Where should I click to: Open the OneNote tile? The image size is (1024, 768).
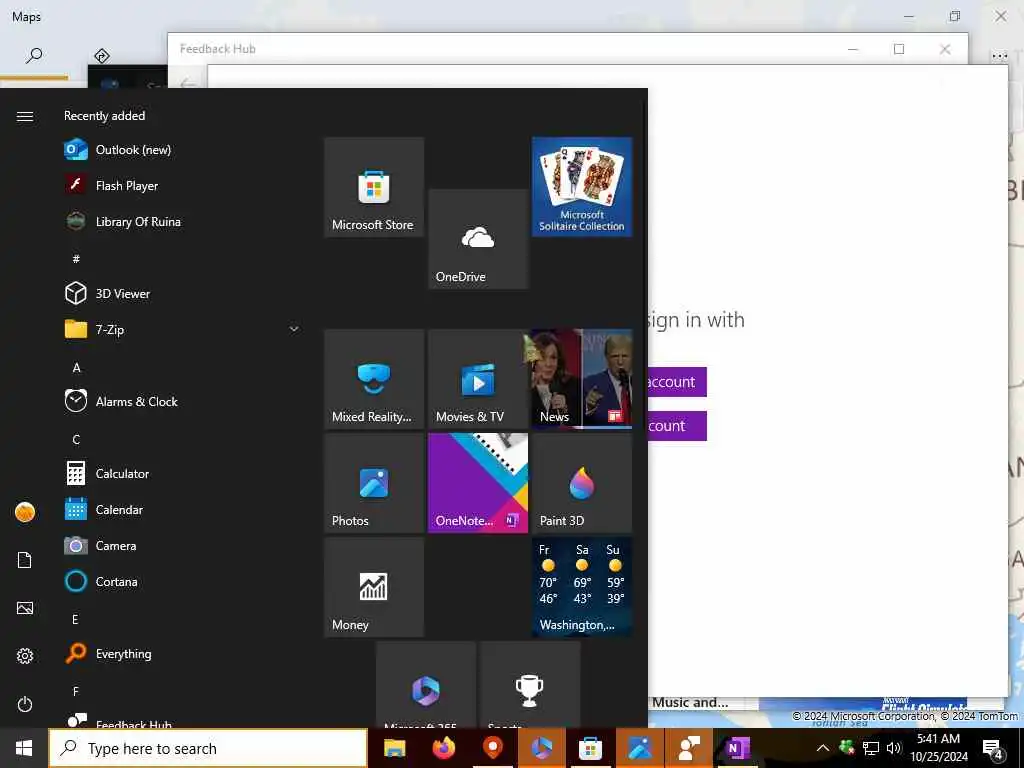click(478, 483)
